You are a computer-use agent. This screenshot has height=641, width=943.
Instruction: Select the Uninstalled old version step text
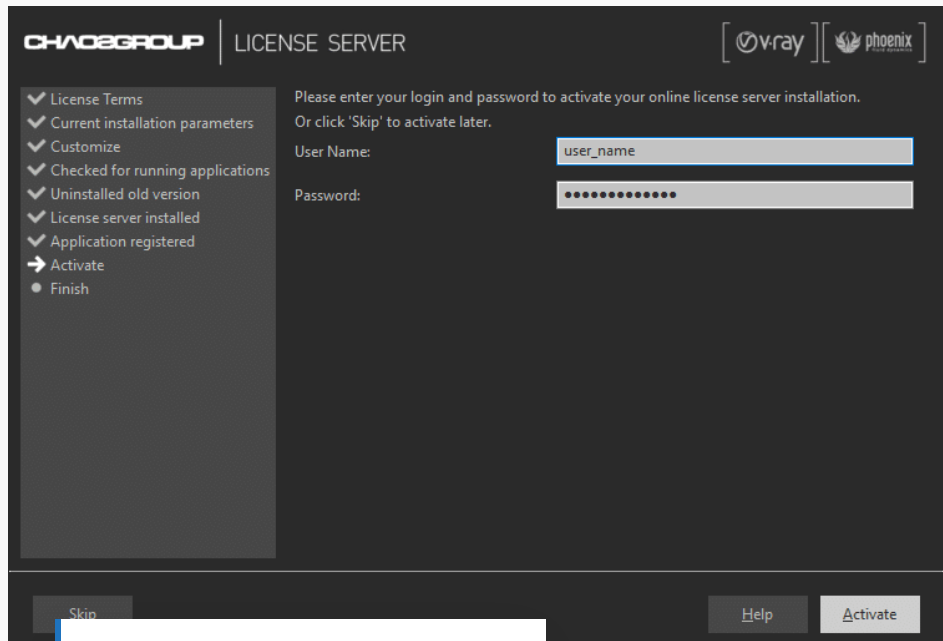point(125,194)
